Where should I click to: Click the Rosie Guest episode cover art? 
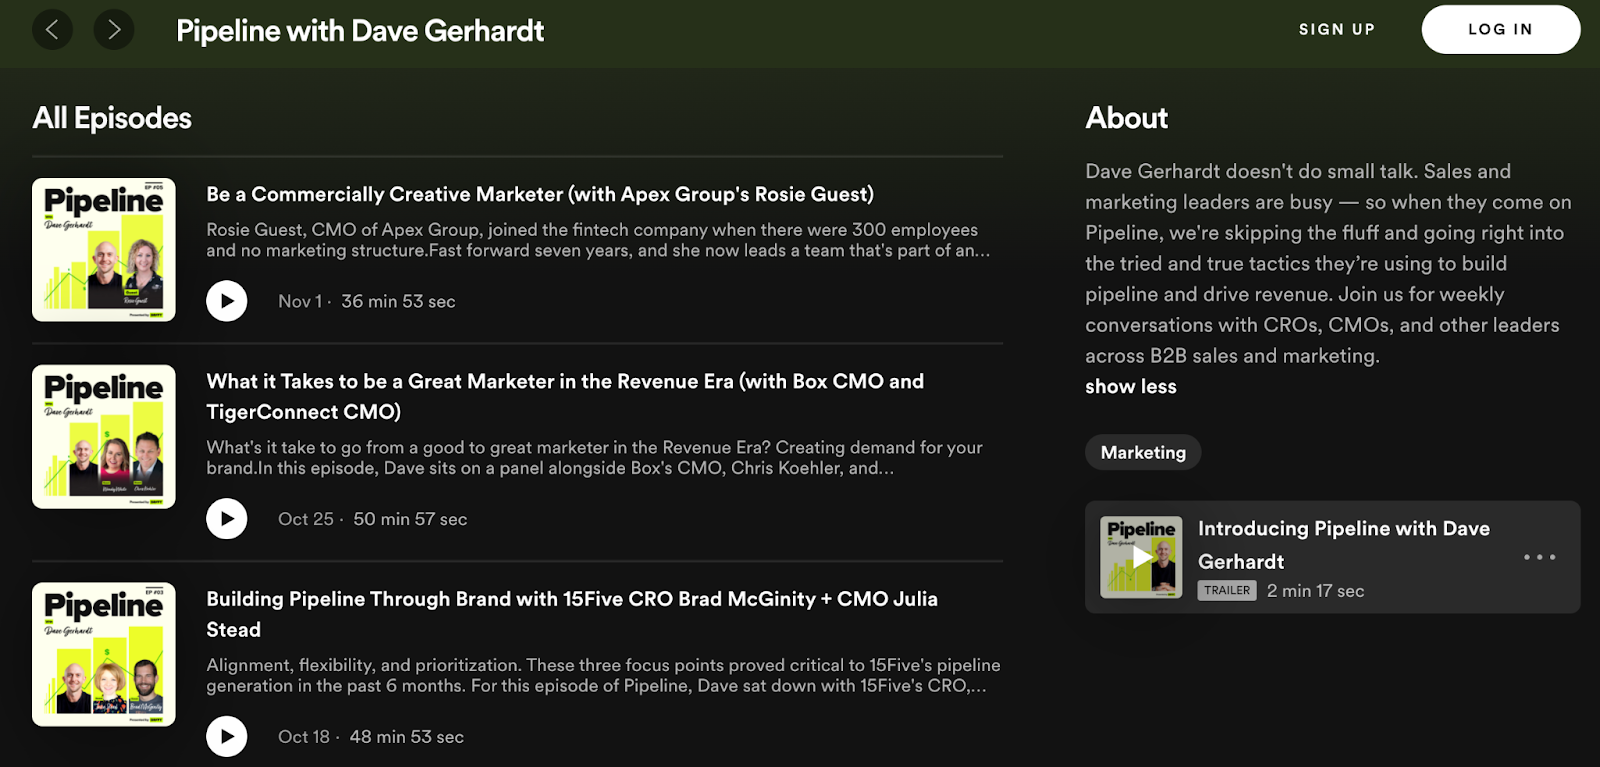pos(104,250)
